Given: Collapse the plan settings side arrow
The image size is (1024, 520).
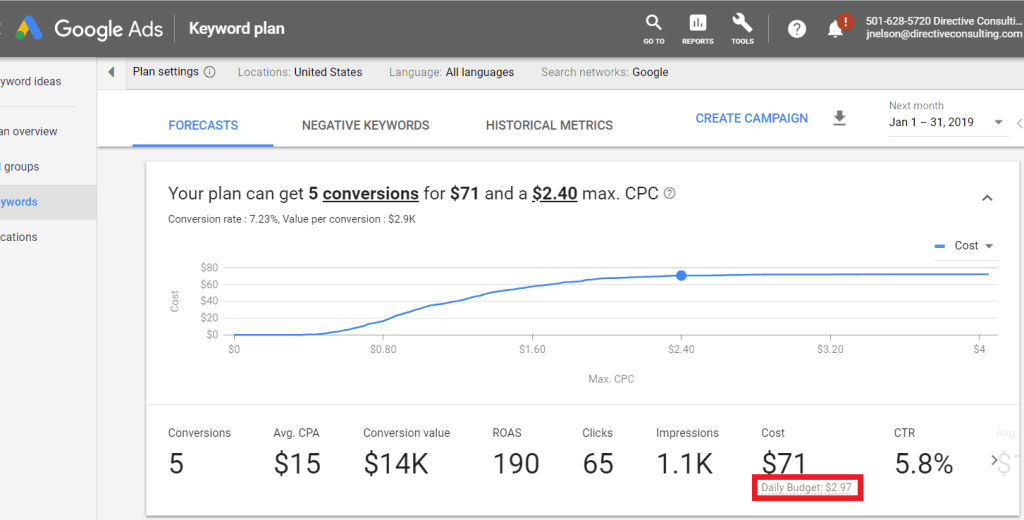Looking at the screenshot, I should coord(111,72).
